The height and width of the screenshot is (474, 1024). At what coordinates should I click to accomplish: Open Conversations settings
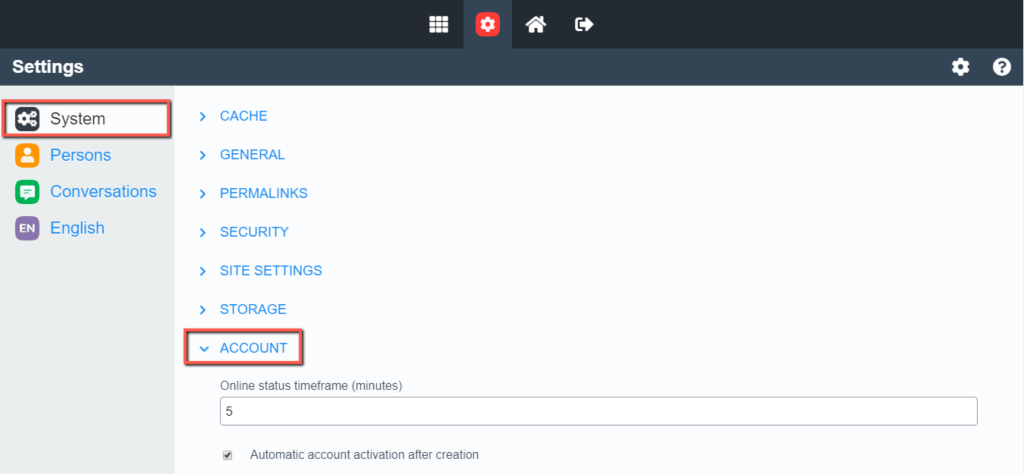coord(103,192)
